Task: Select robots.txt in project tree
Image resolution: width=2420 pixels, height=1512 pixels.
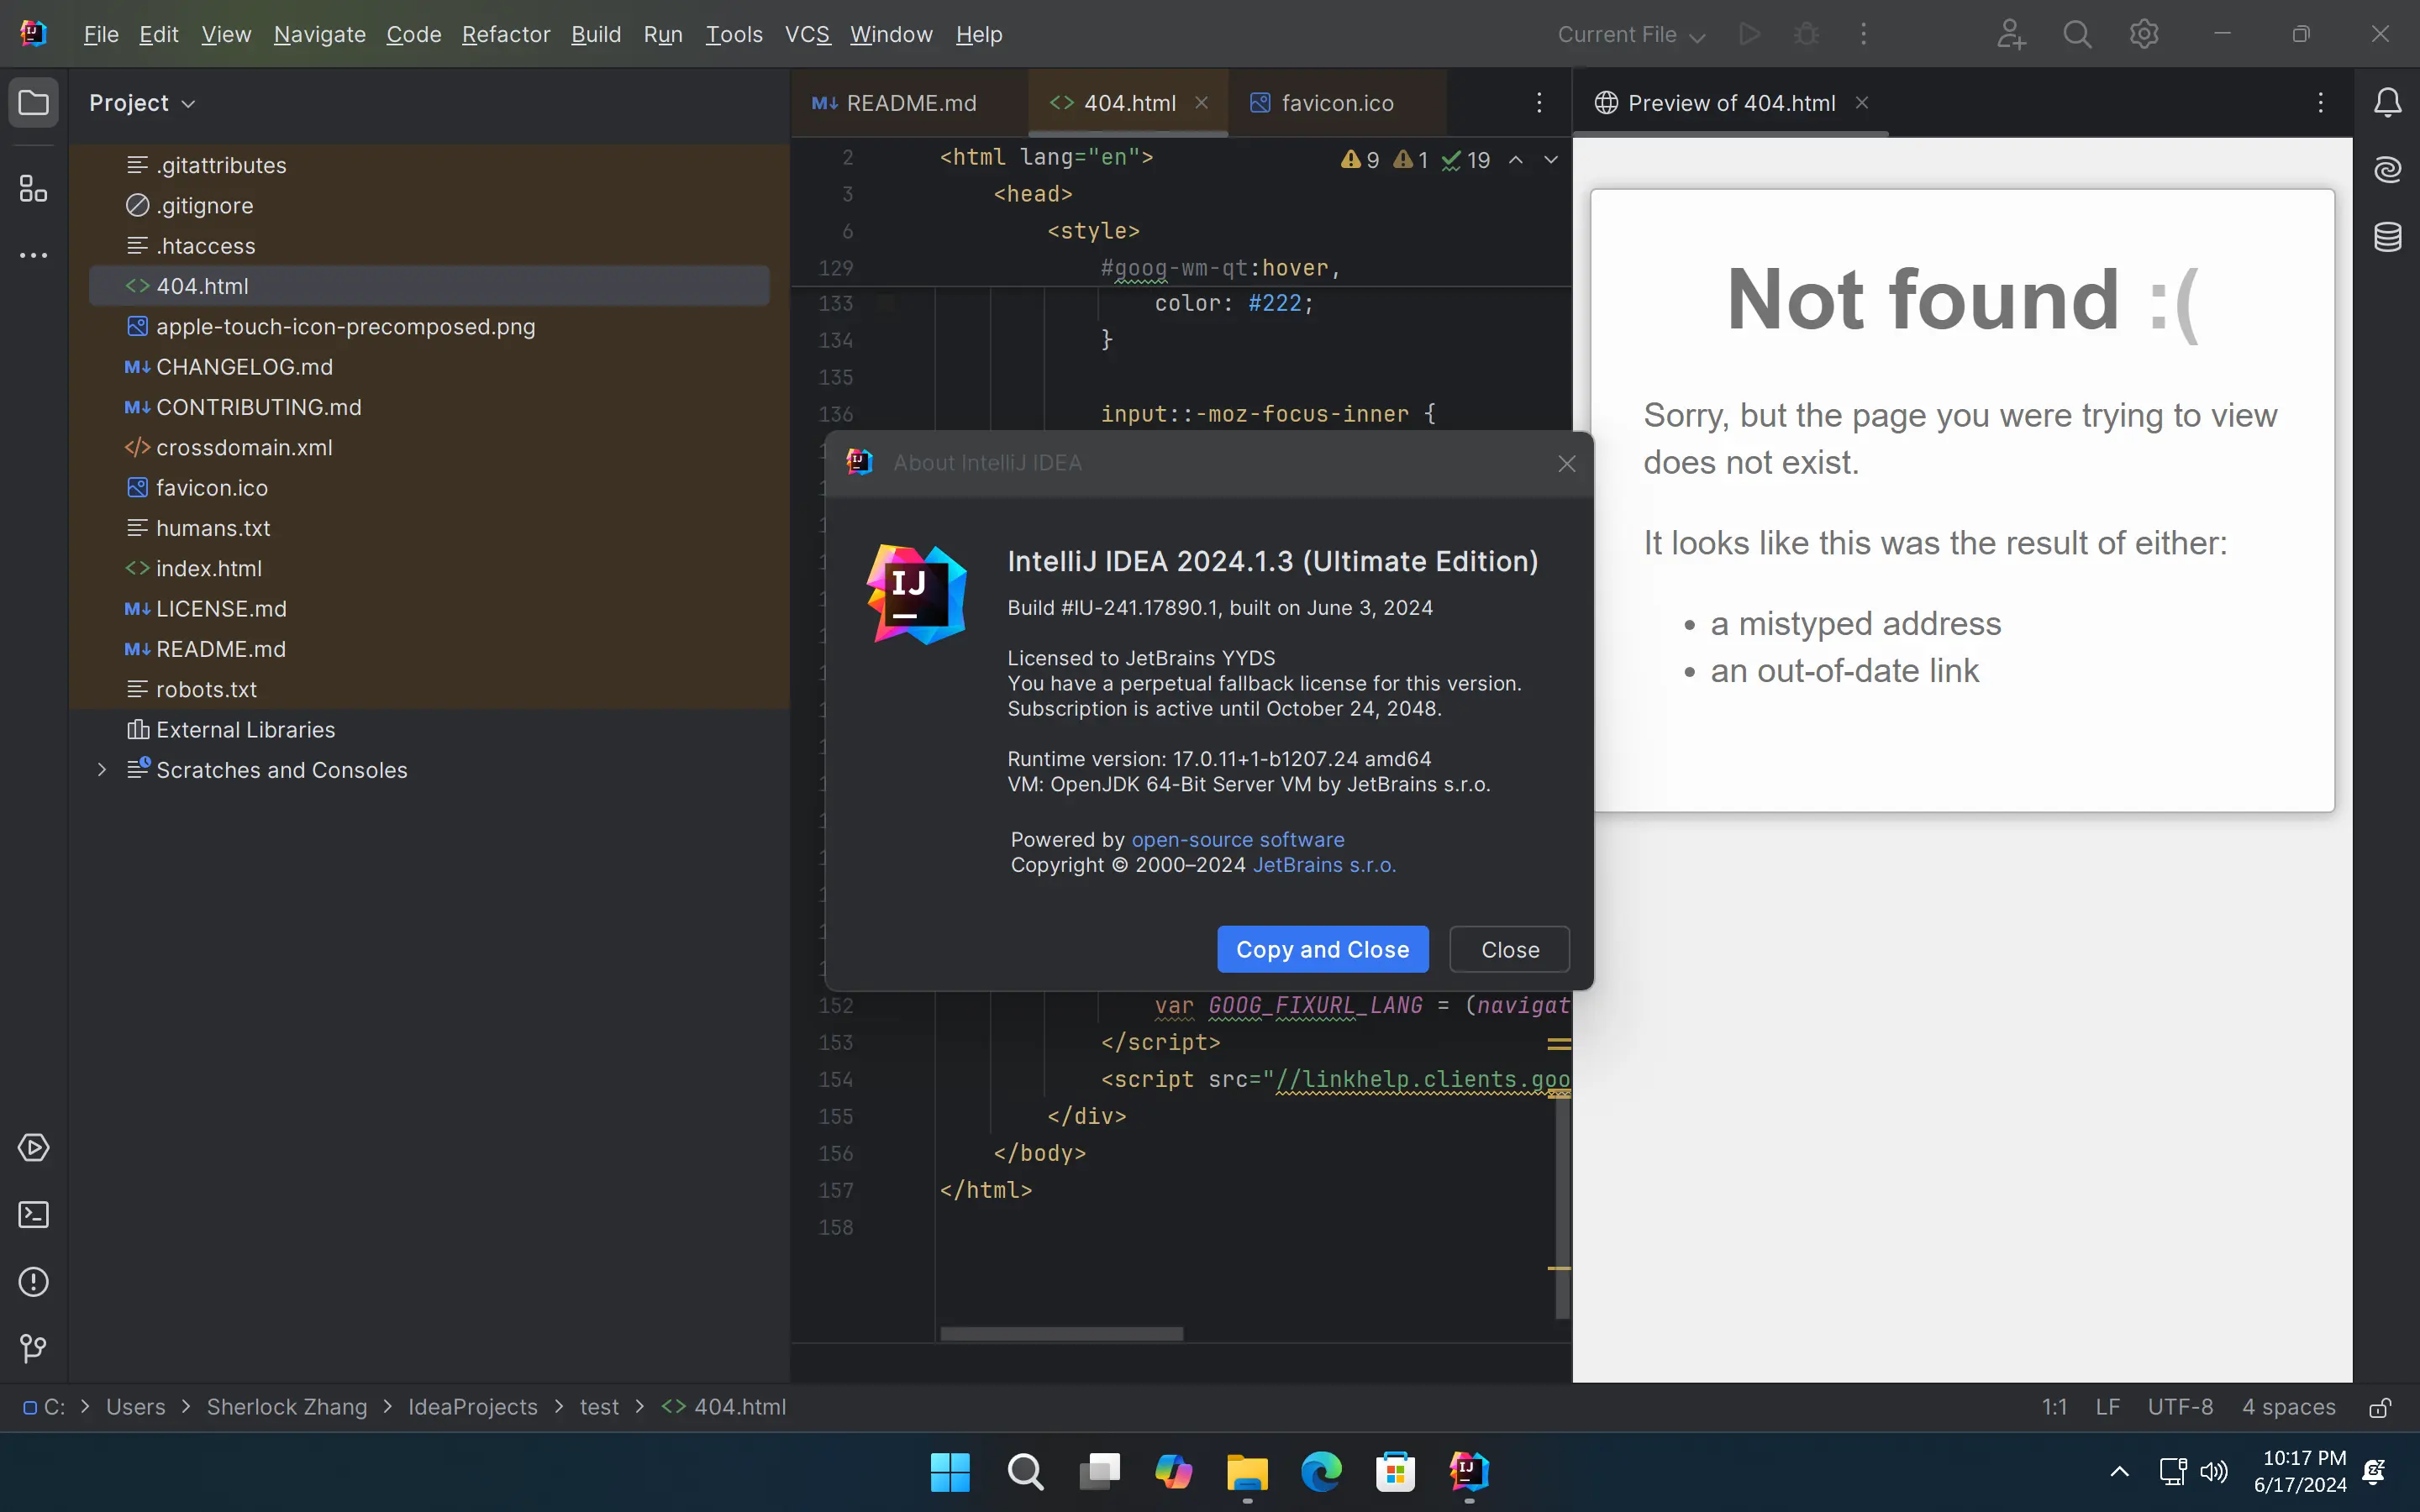Action: (429, 689)
